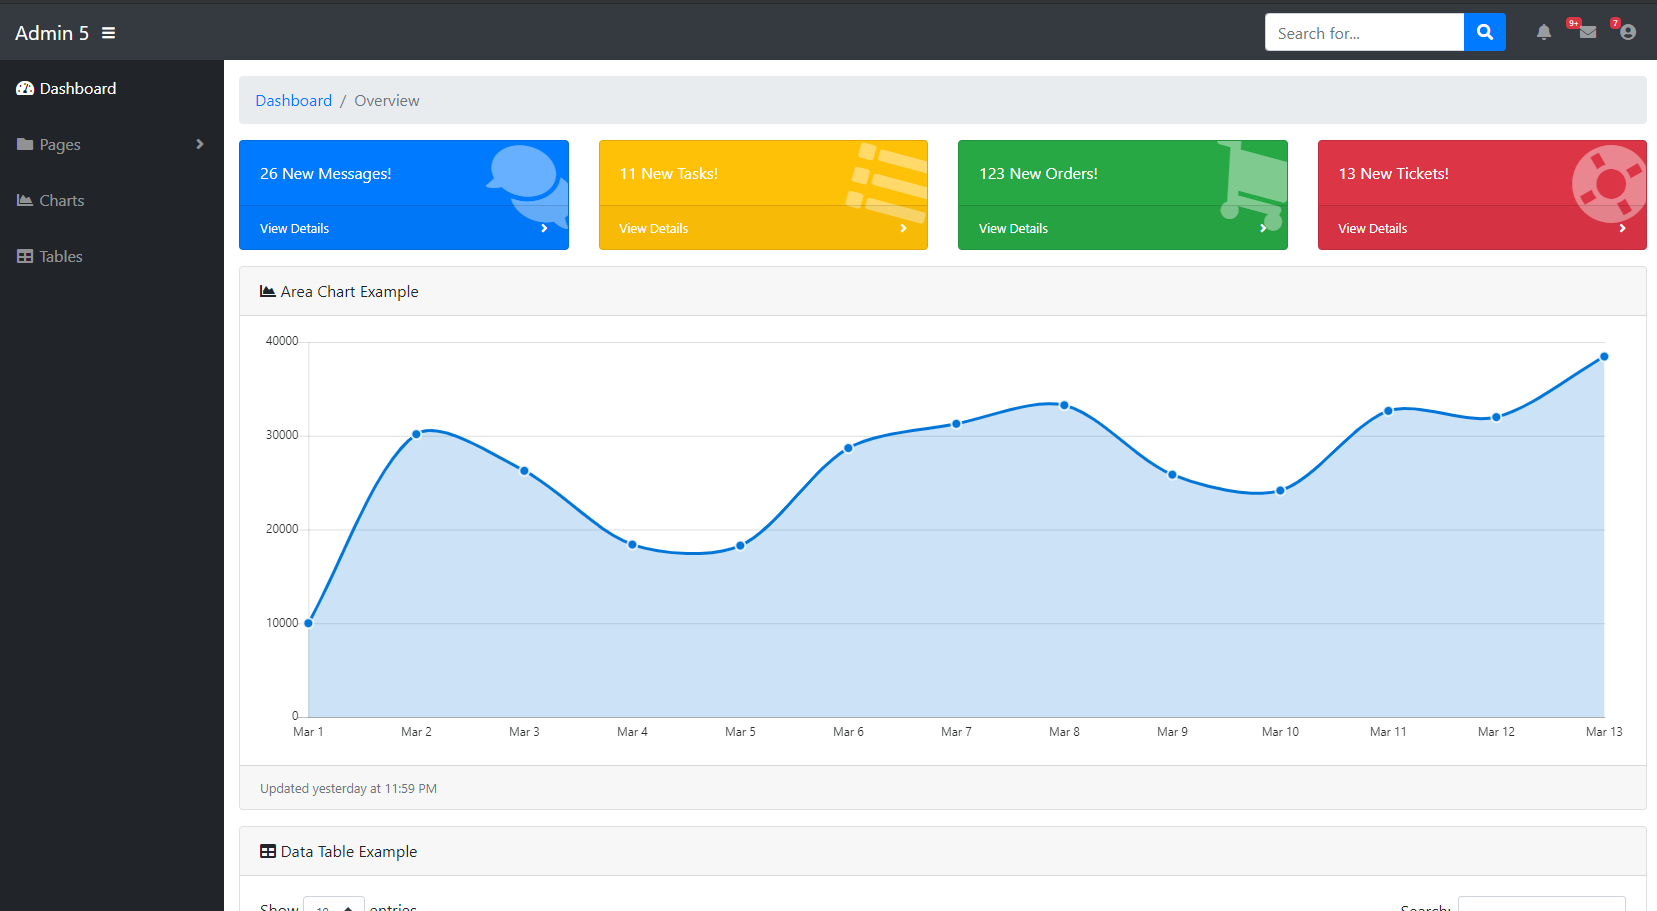1657x911 pixels.
Task: Open the entries-per-page dropdown
Action: tap(333, 904)
